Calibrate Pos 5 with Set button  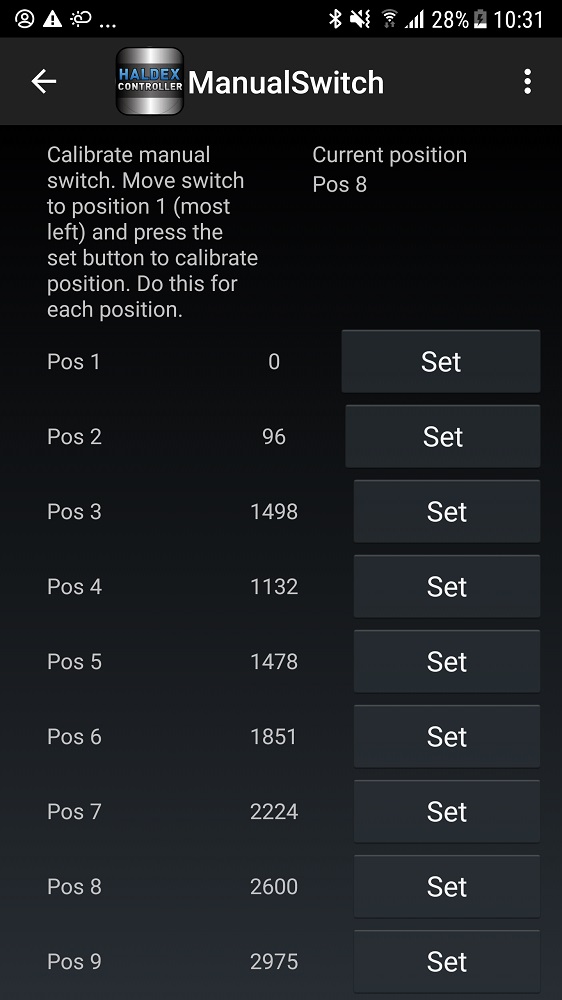point(447,661)
